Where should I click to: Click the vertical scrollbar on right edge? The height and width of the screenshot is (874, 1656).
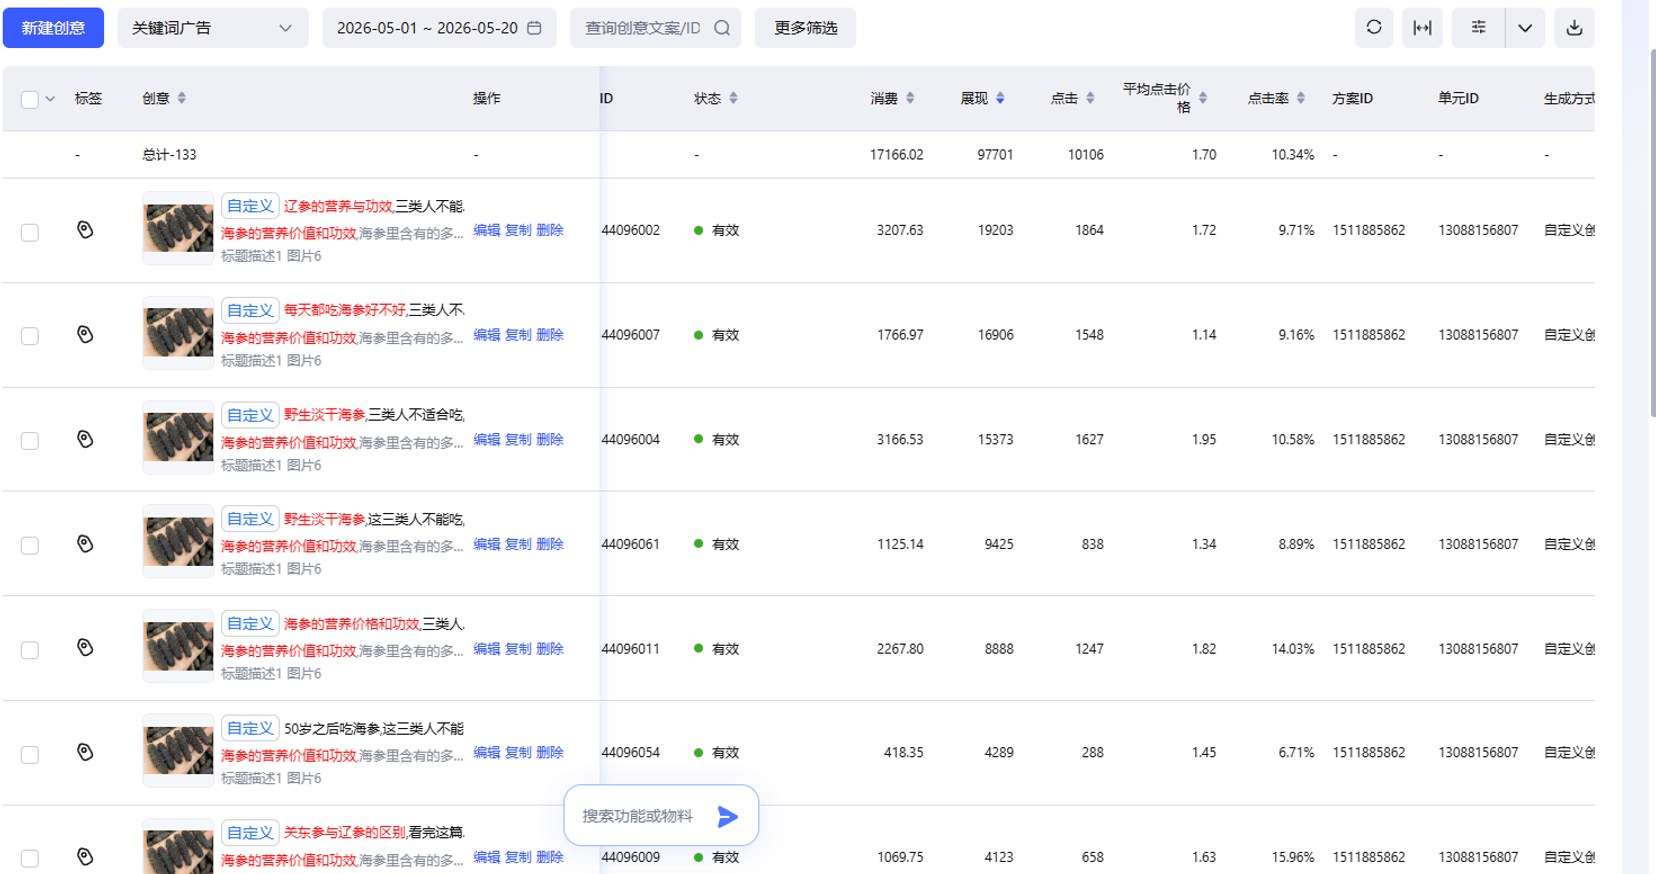[x=1652, y=230]
